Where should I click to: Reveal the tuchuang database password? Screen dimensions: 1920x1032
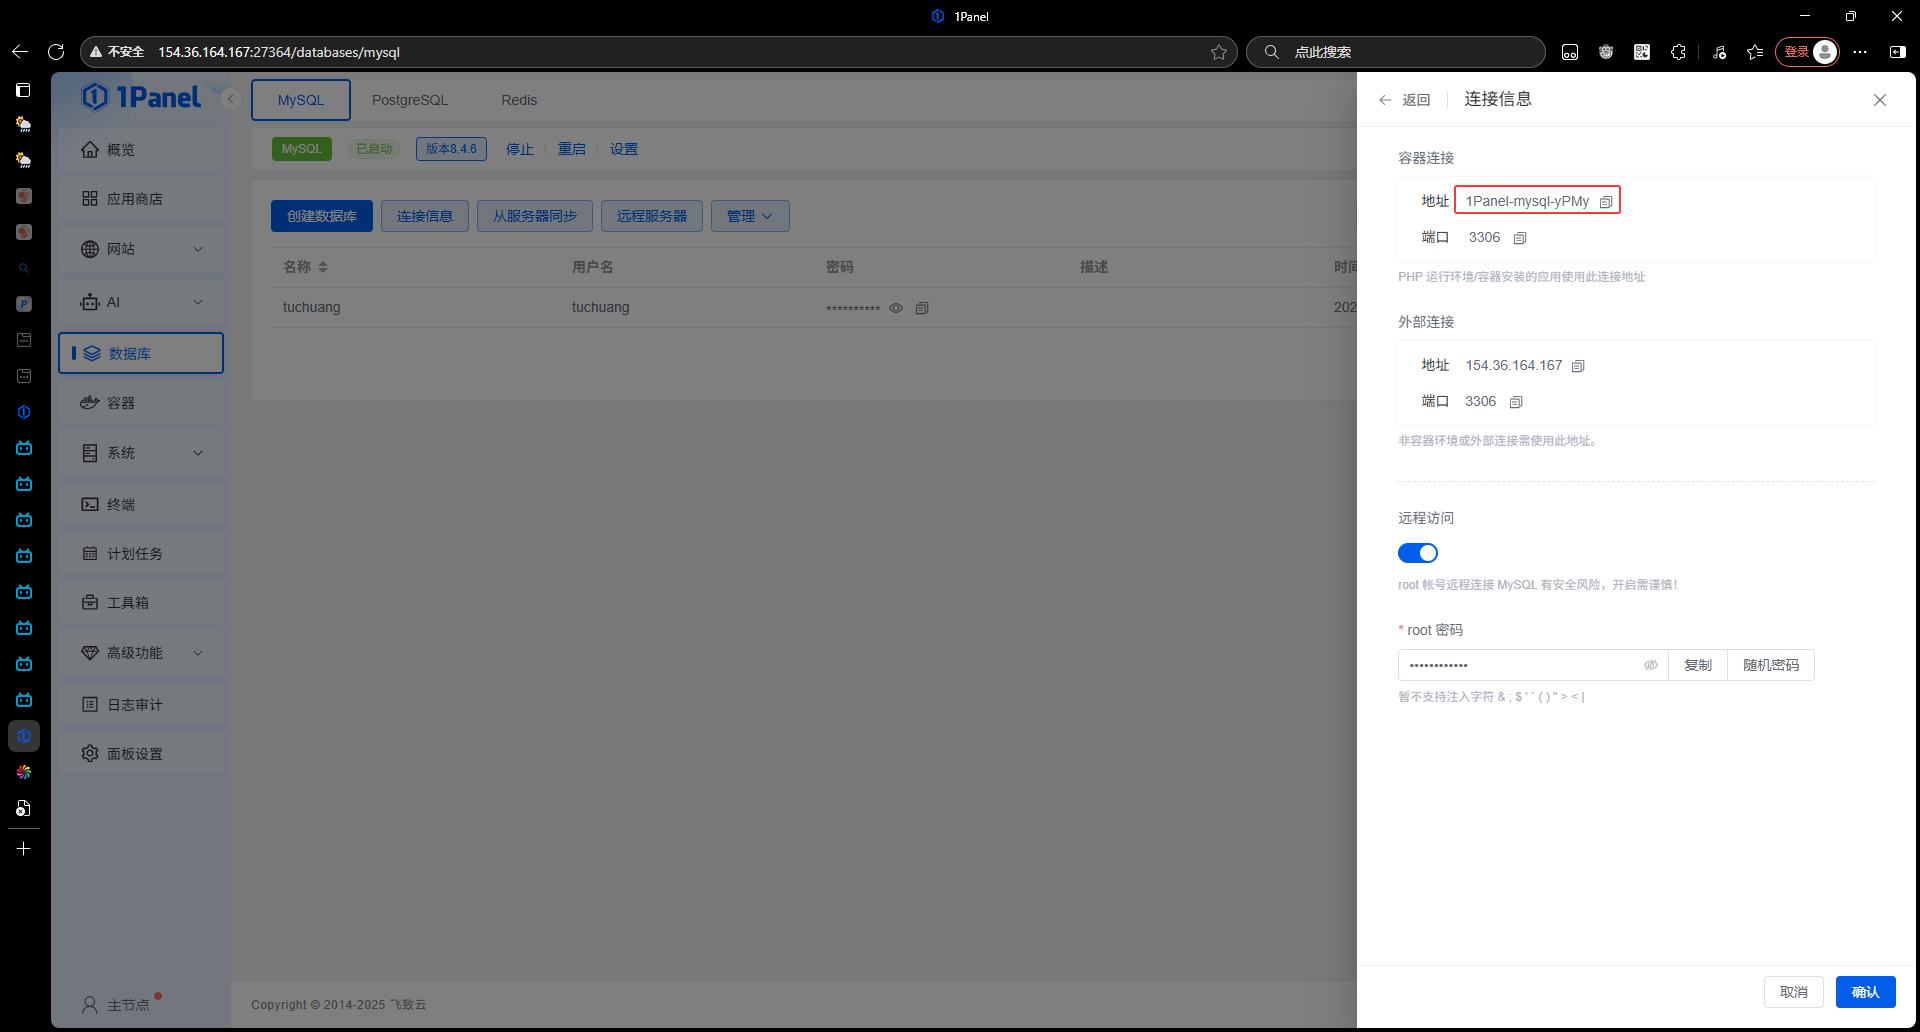tap(896, 308)
